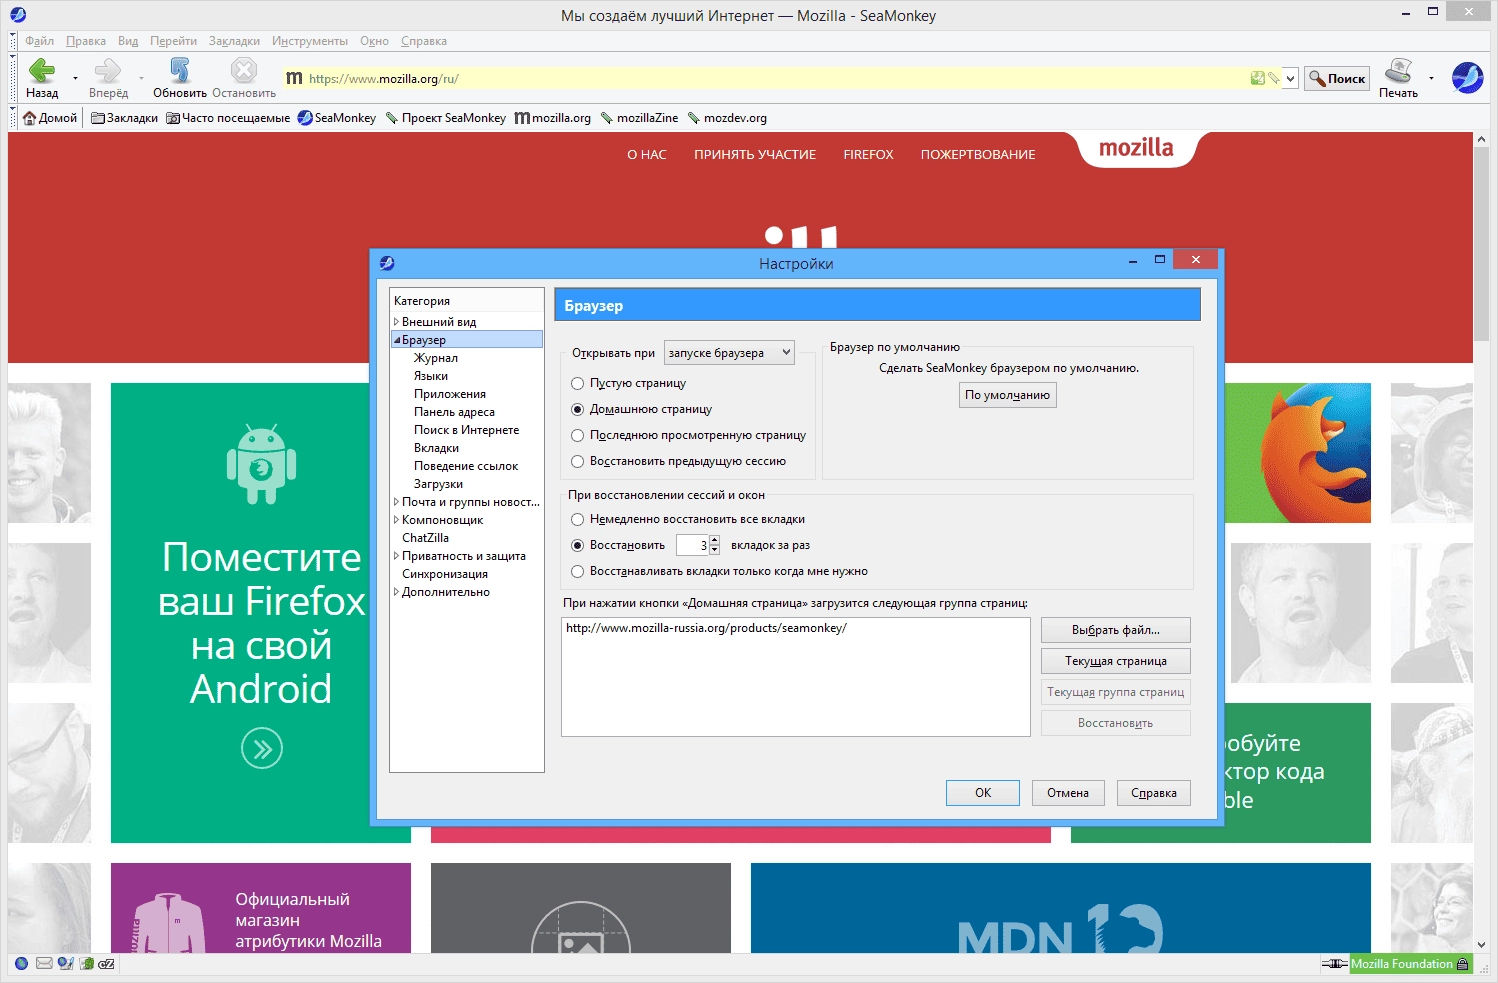Image resolution: width=1498 pixels, height=983 pixels.
Task: Select Панель адреса in the category tree
Action: tap(454, 412)
